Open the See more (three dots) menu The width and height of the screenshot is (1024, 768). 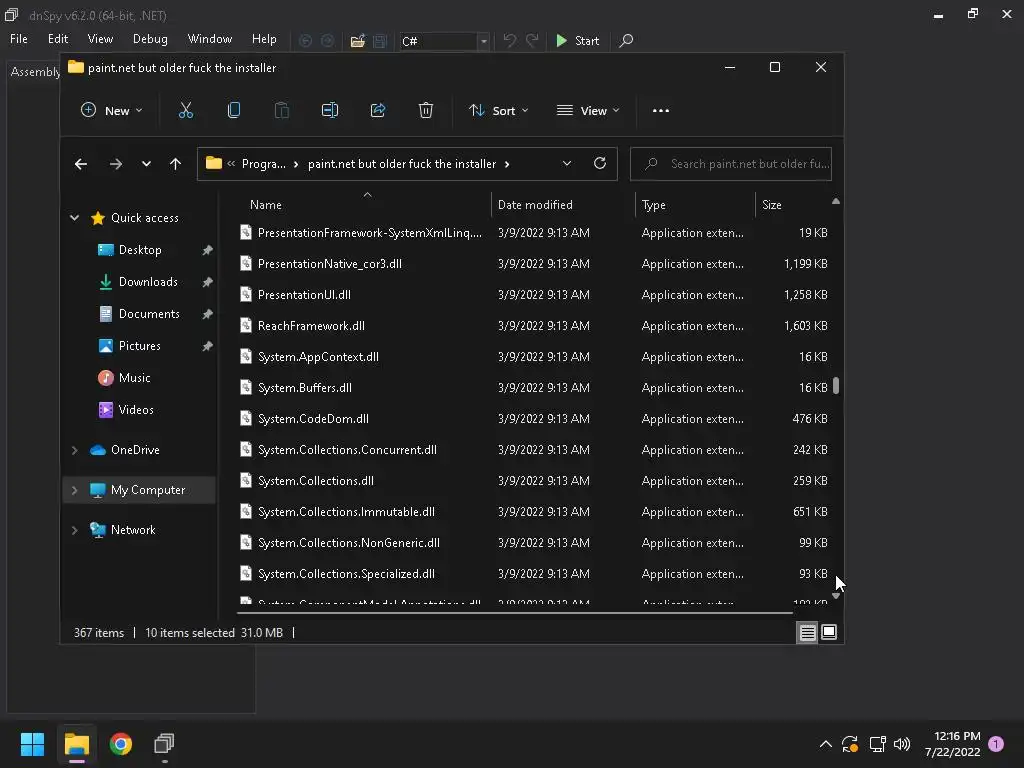661,110
